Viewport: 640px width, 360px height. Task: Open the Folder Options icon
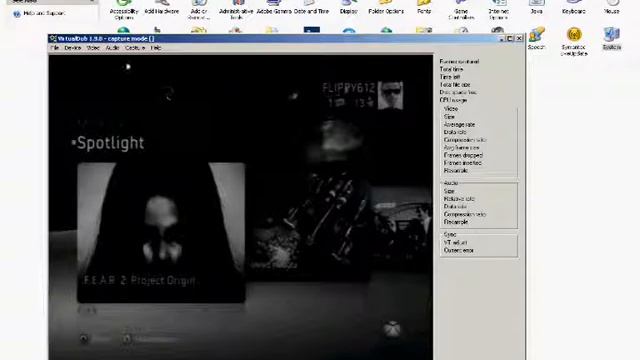pos(386,7)
